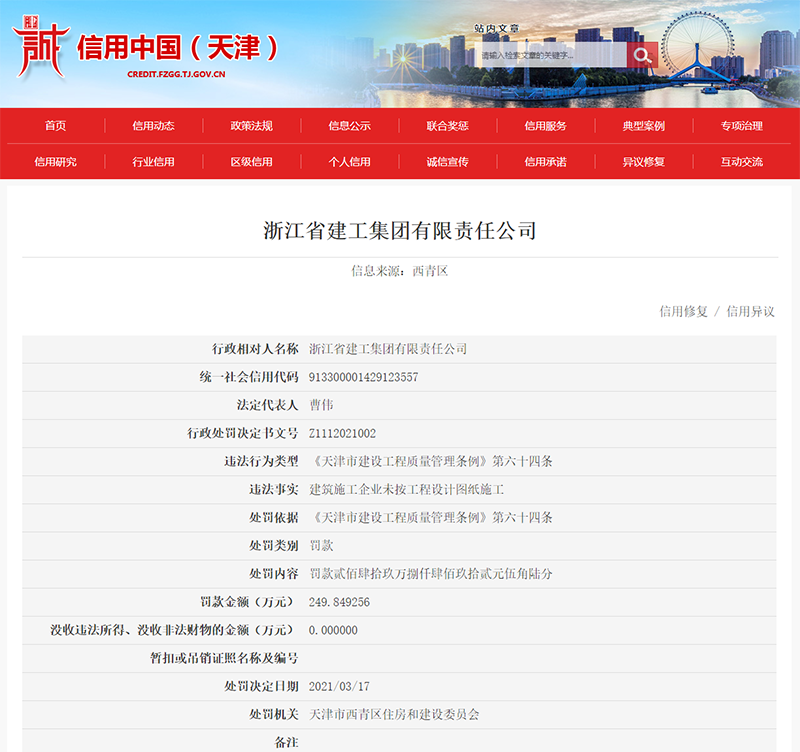Select fine amount 249.849256
800x752 pixels.
click(x=339, y=602)
